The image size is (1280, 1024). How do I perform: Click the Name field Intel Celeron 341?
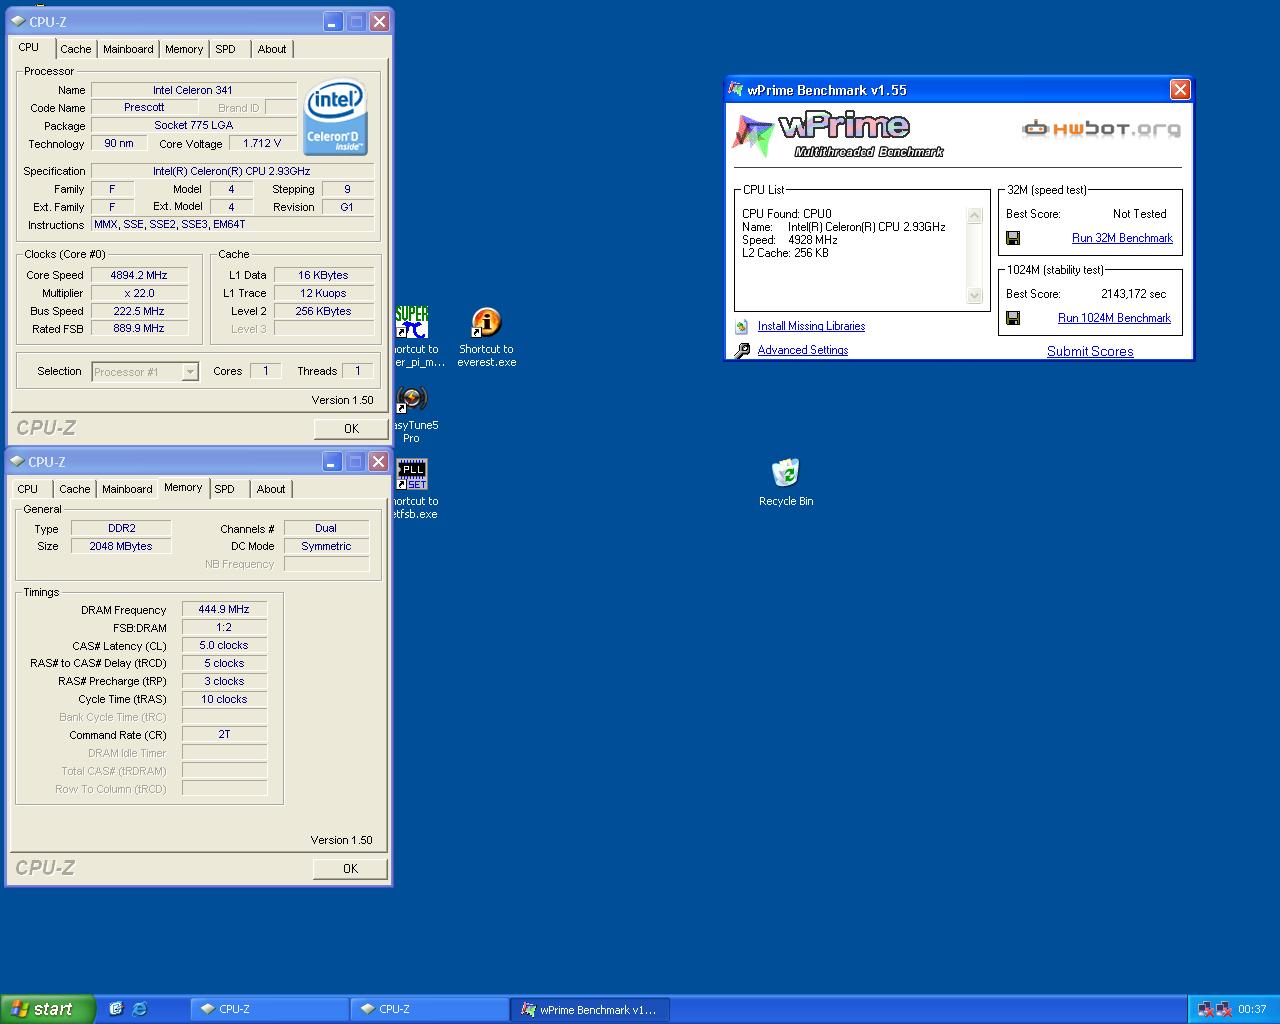[193, 90]
